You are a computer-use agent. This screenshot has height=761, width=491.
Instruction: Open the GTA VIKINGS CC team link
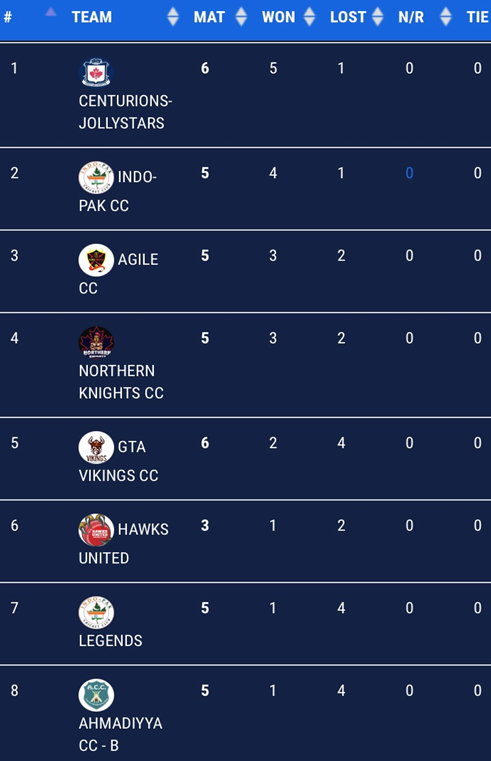click(118, 461)
